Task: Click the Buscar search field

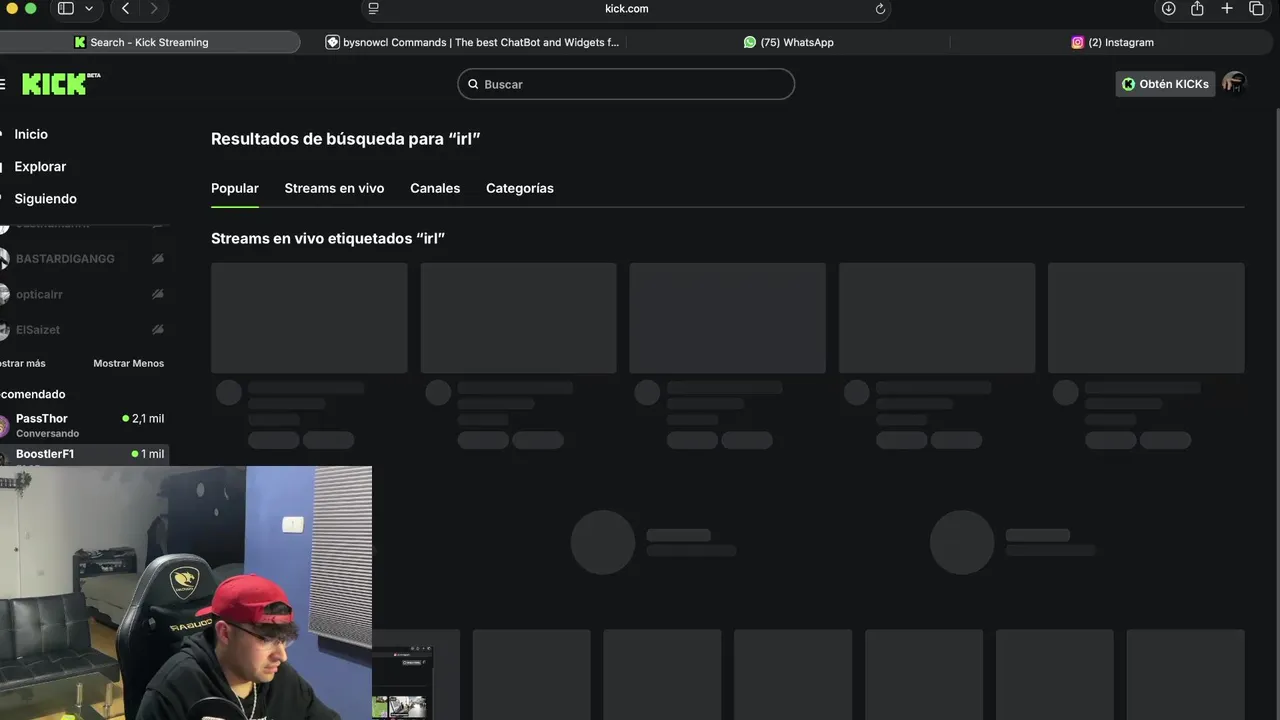Action: (626, 84)
